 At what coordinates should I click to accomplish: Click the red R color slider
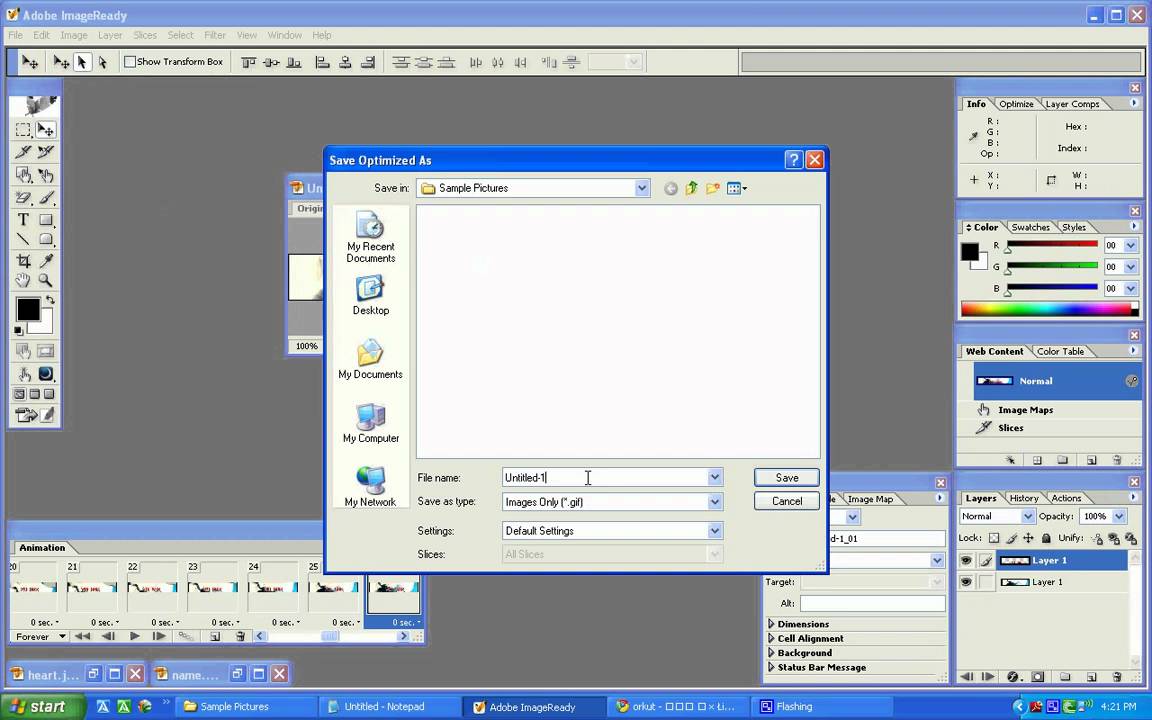pos(1052,244)
